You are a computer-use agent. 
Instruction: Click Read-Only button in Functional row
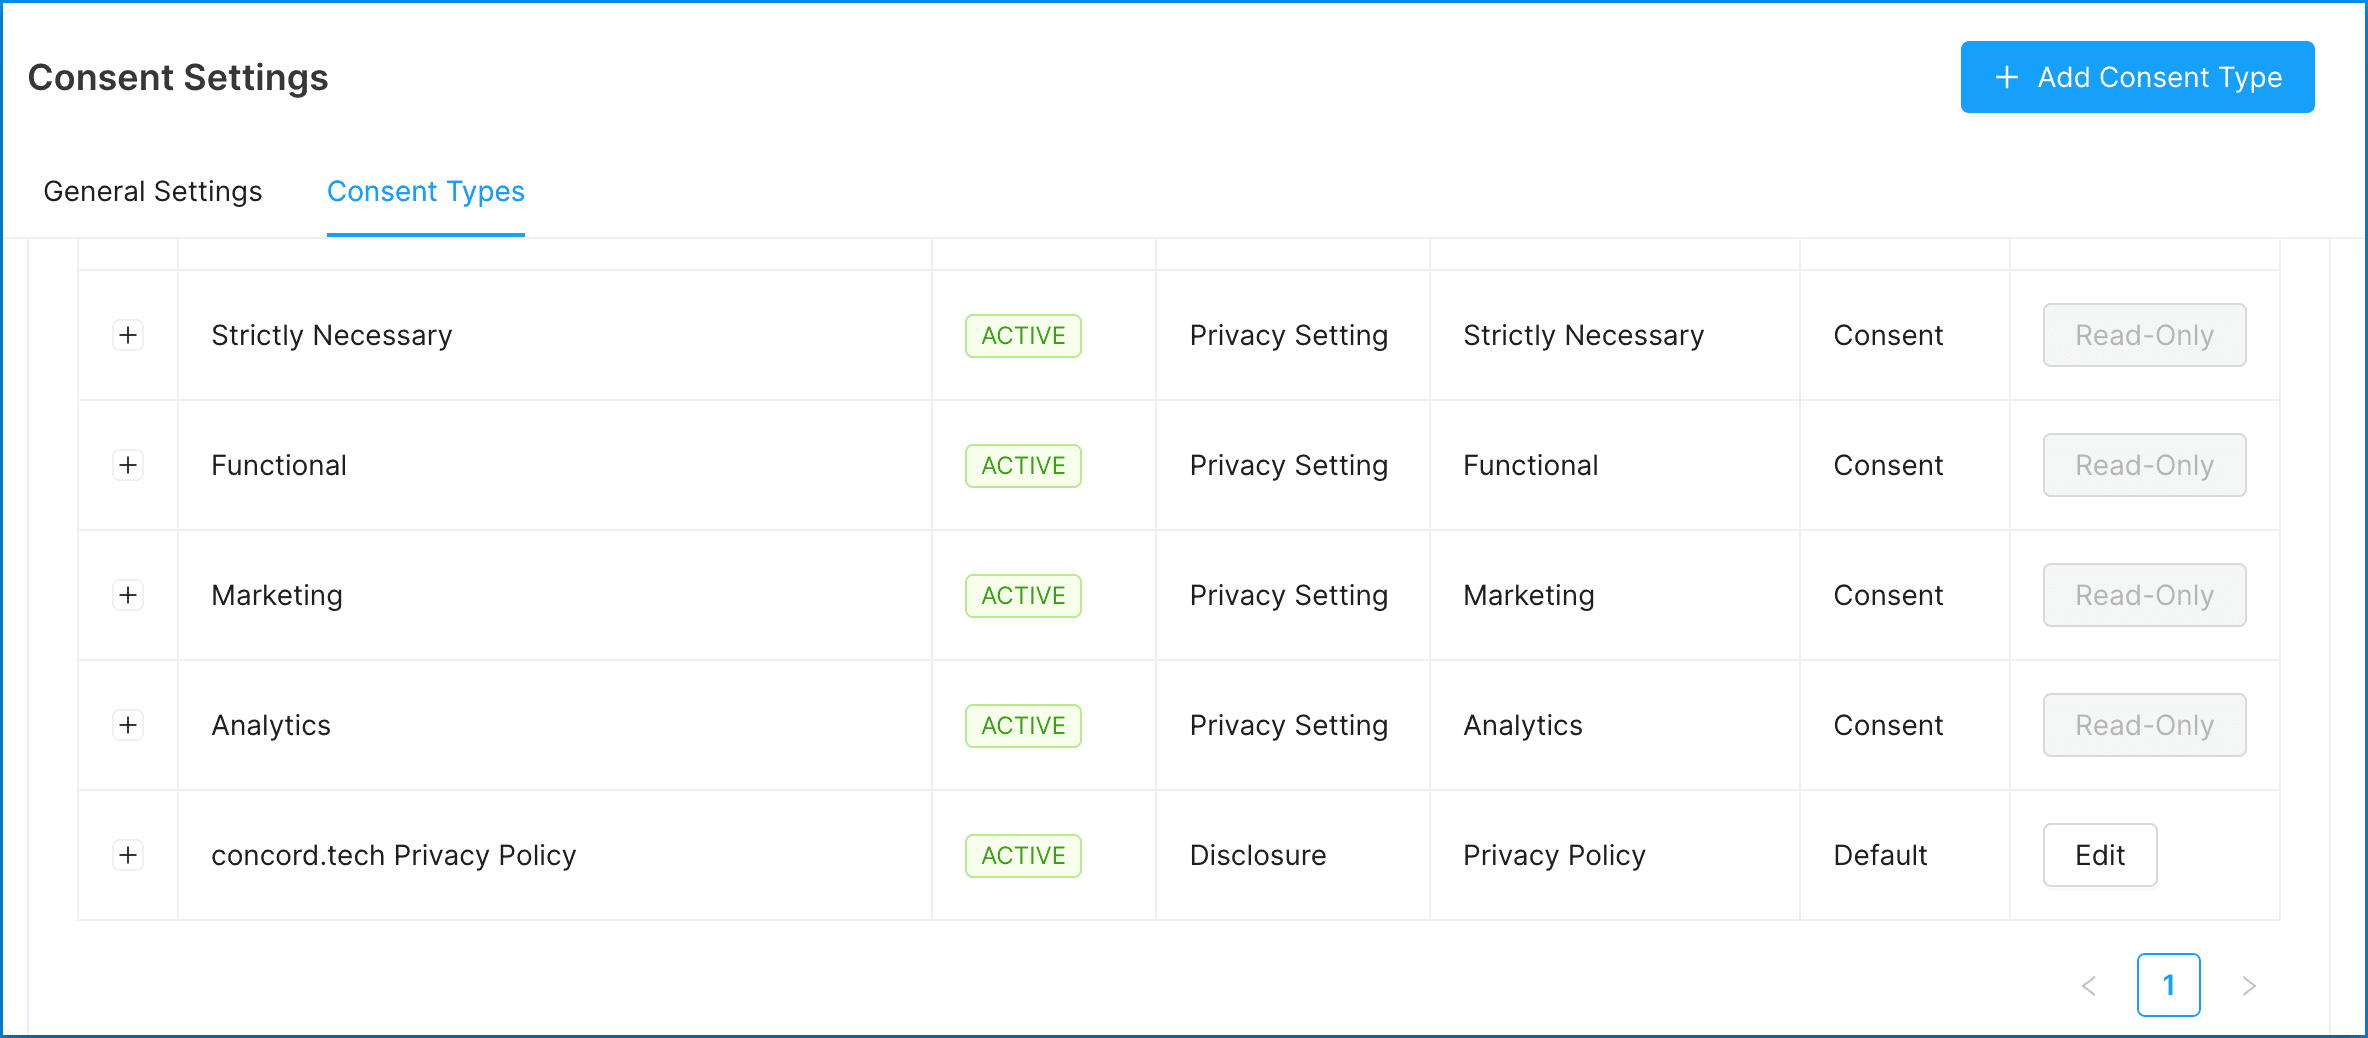2144,465
